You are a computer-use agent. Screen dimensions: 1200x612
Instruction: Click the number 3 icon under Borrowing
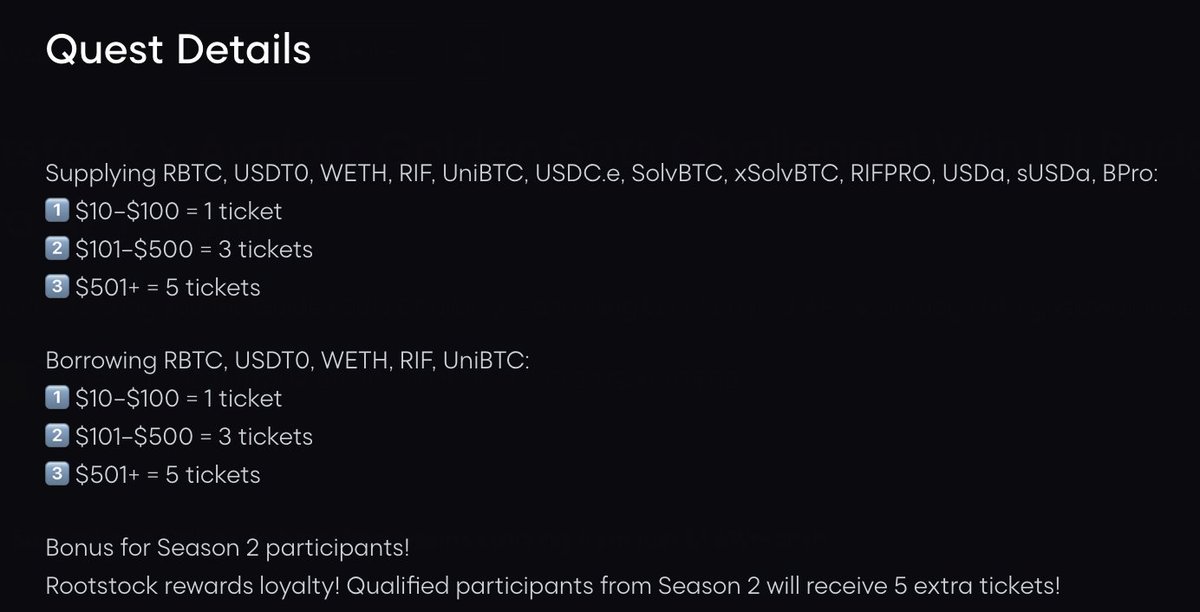coord(57,474)
